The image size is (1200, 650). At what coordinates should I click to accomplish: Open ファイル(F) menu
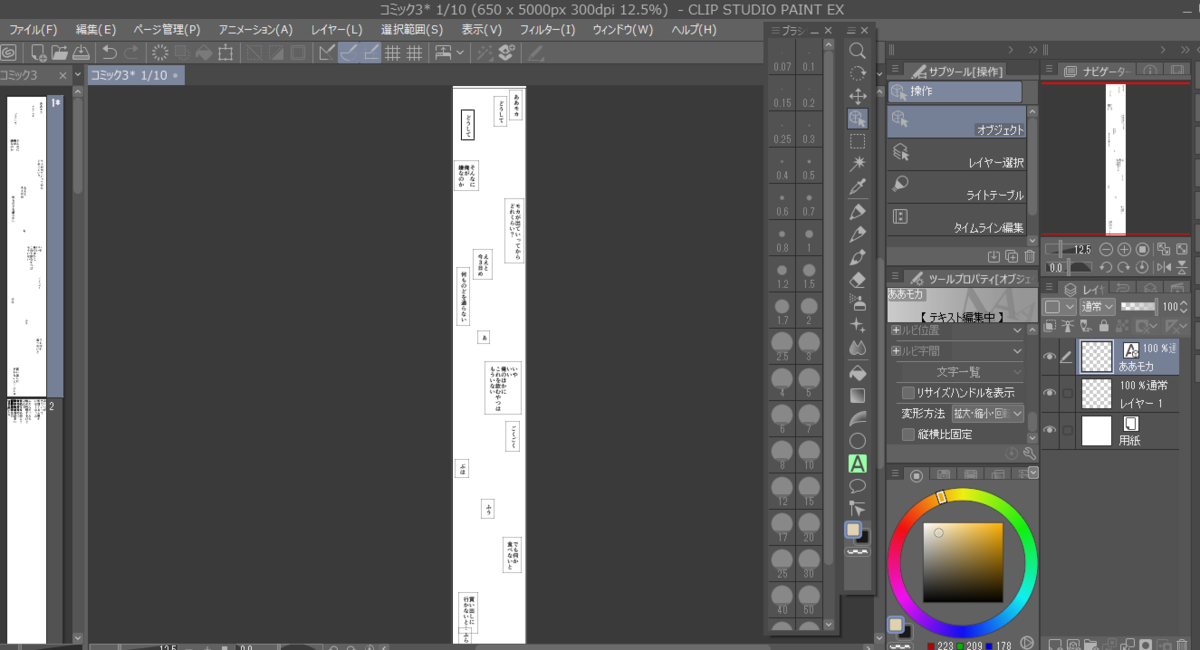pos(33,30)
